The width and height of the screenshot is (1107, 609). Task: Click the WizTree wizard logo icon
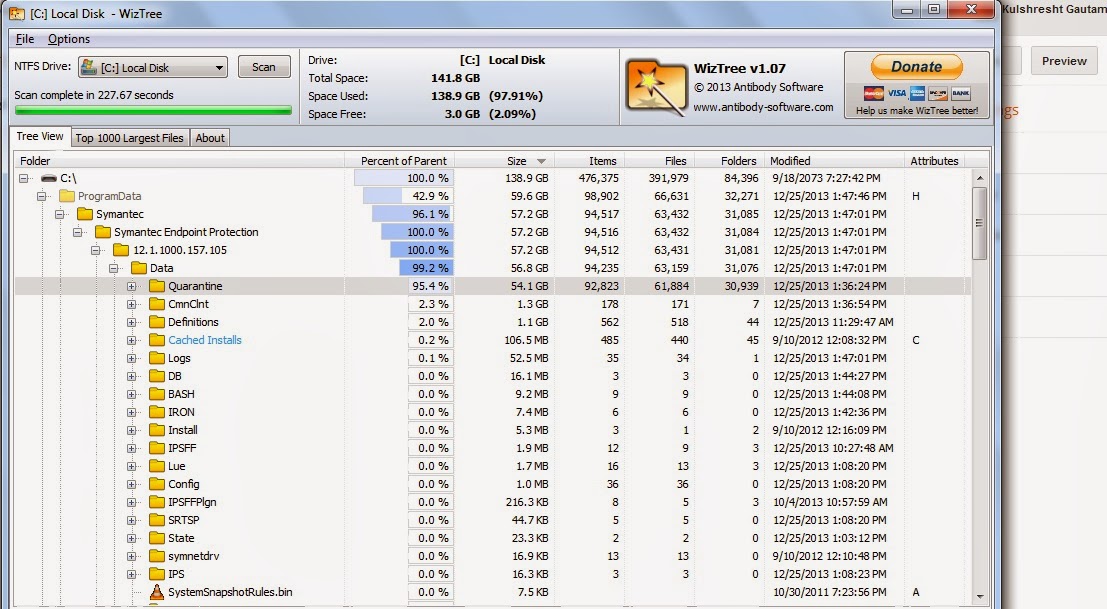(x=657, y=88)
